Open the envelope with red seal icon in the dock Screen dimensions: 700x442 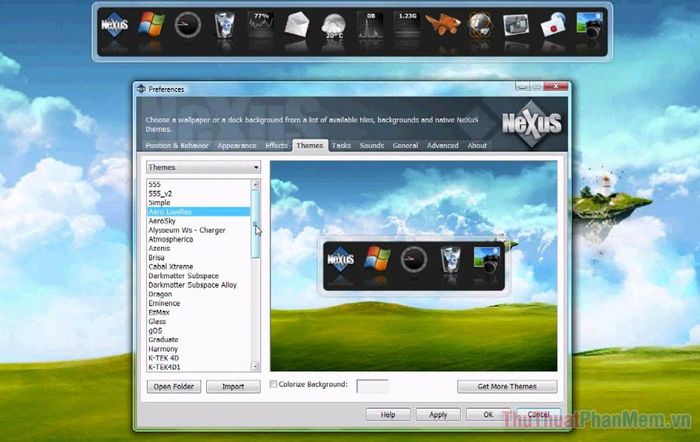coord(553,25)
